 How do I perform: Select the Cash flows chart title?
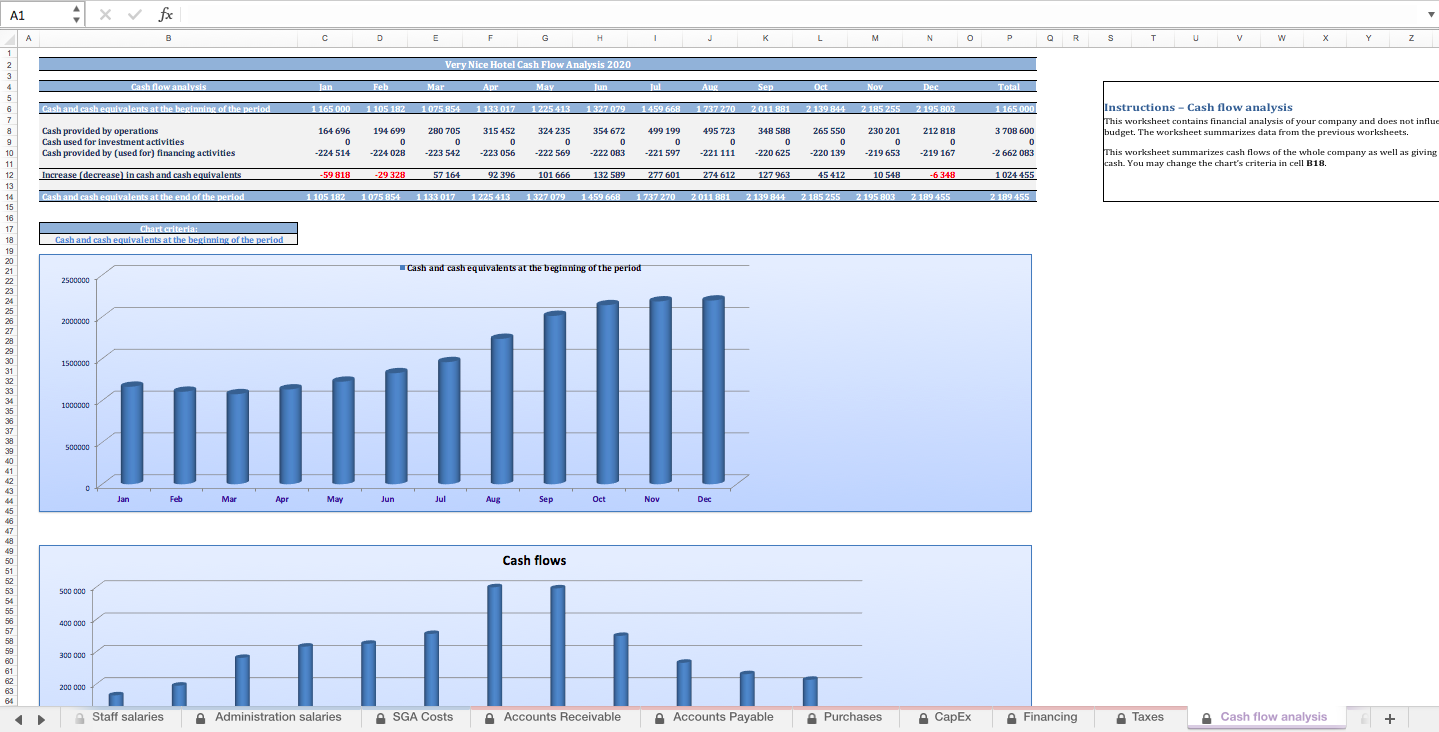(534, 561)
